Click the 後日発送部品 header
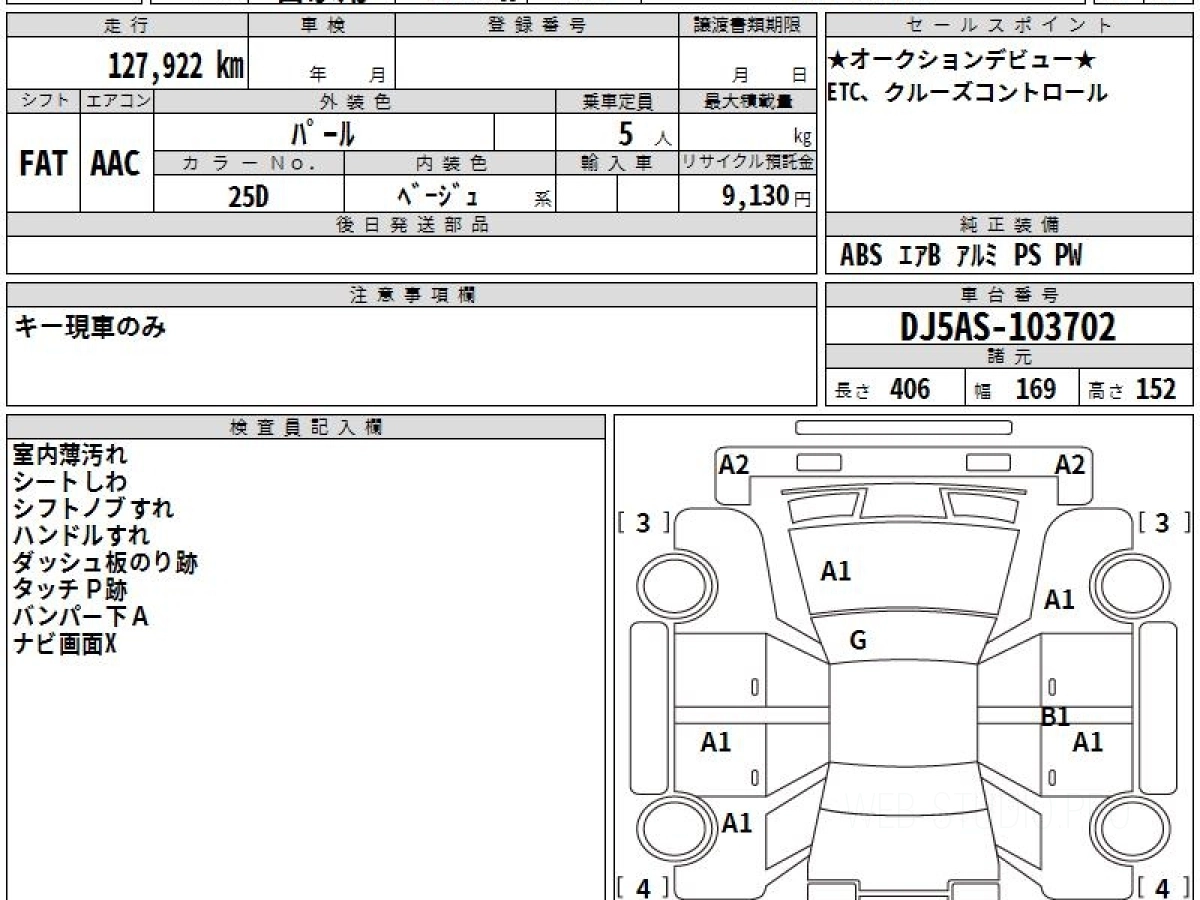Viewport: 1200px width, 900px height. pyautogui.click(x=411, y=225)
